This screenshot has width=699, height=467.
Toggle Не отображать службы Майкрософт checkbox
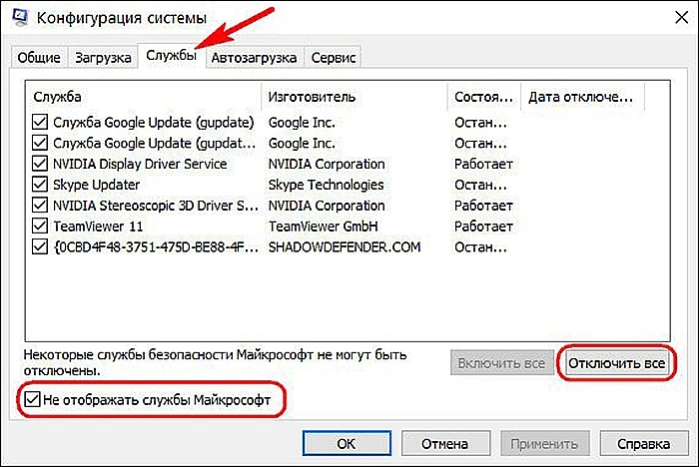[33, 399]
